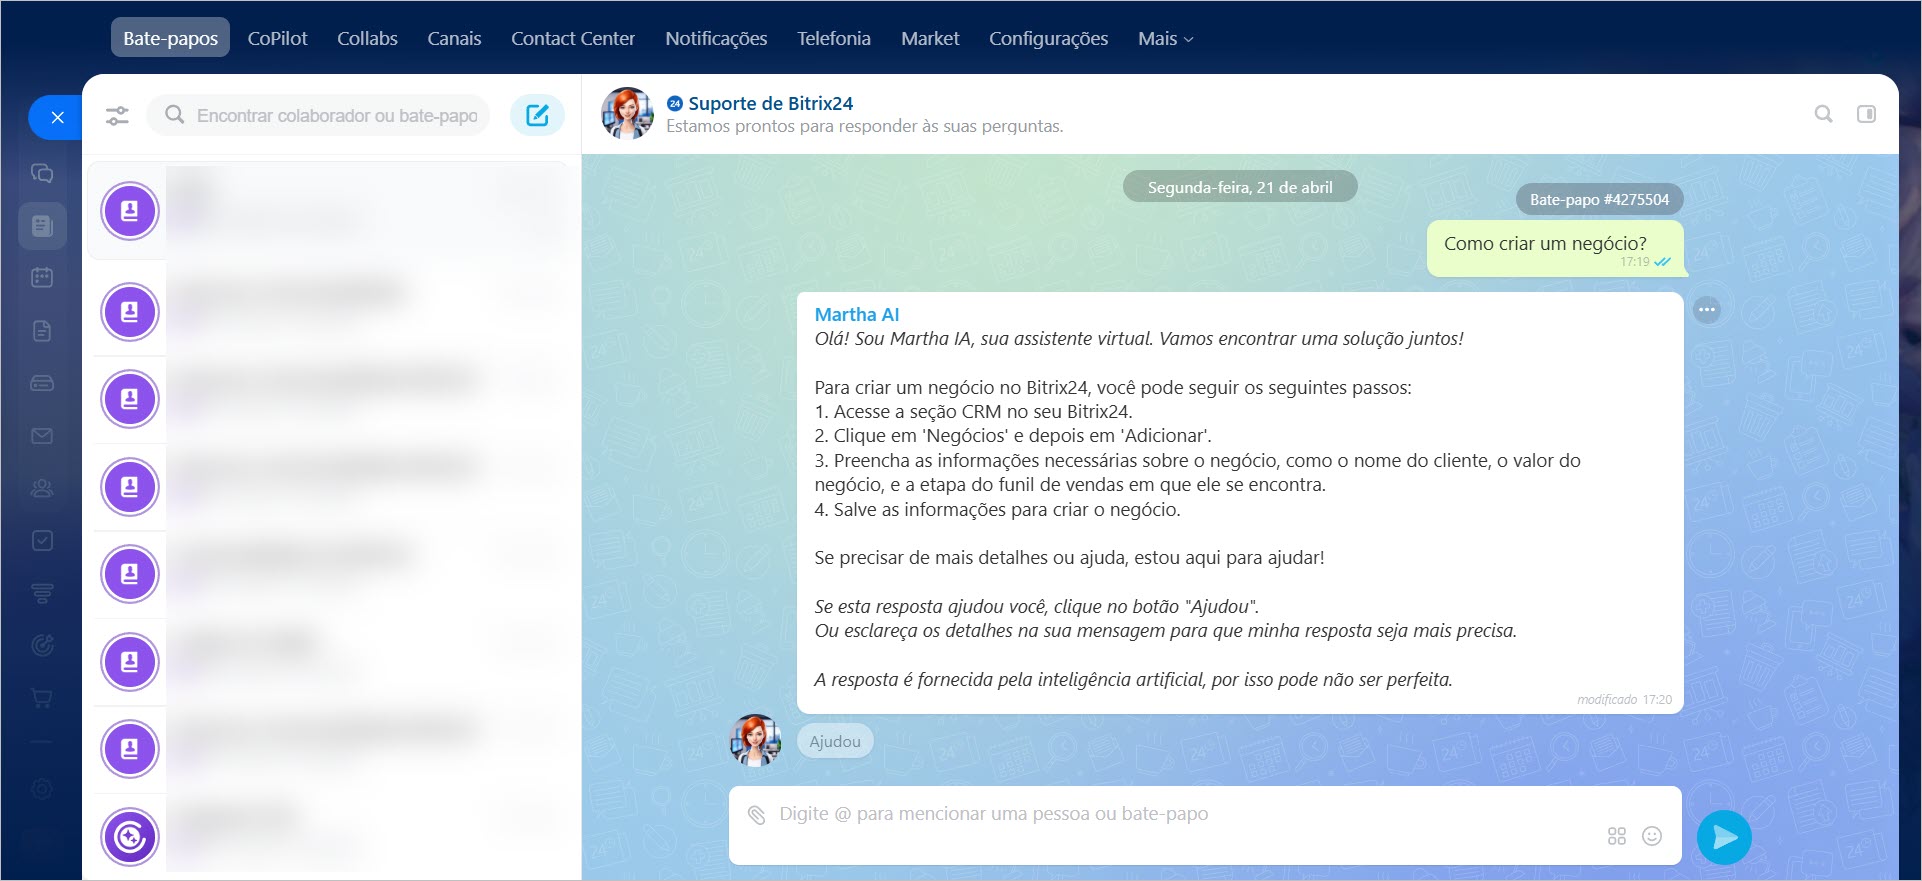Open the apps grid icon in composer
This screenshot has width=1922, height=881.
click(1616, 836)
